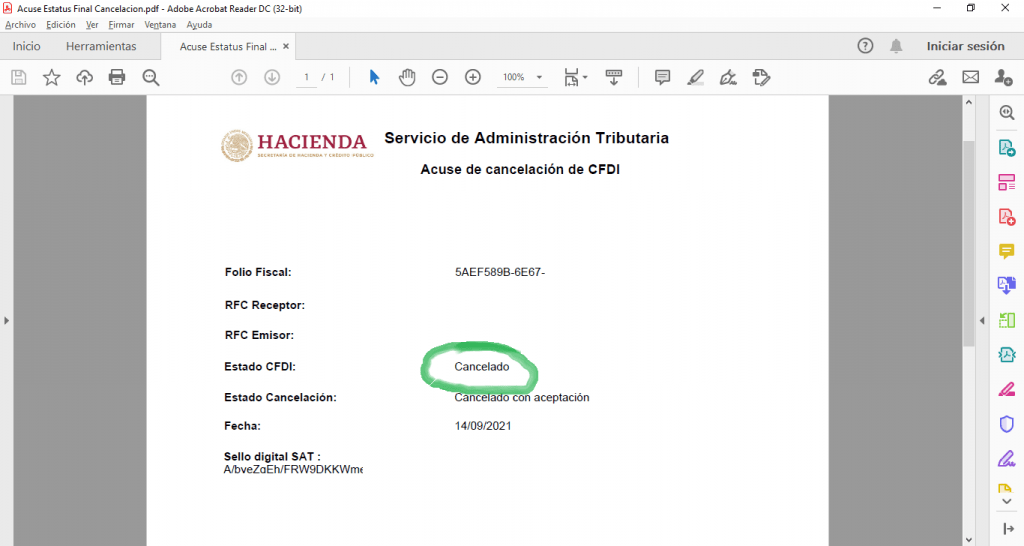
Task: Collapse the right tools pane arrow
Action: [982, 321]
